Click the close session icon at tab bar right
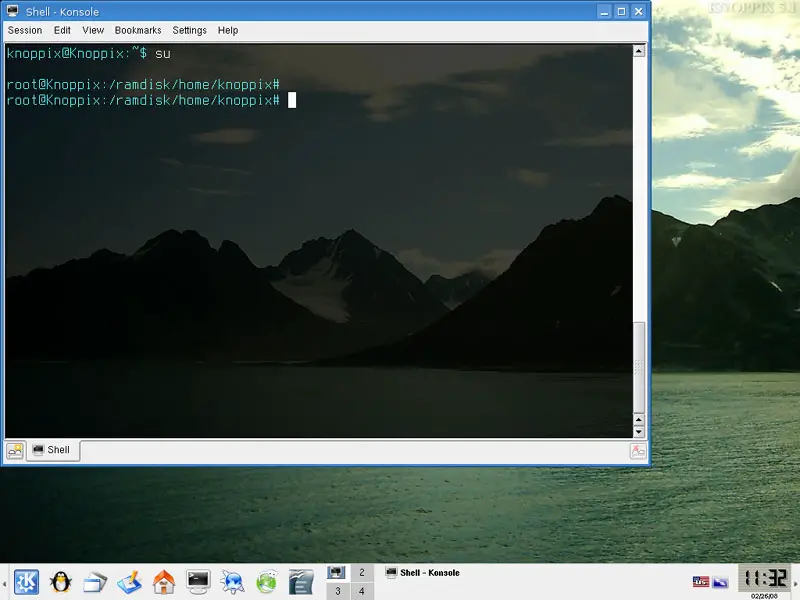Screen dimensions: 800x600 tap(637, 451)
